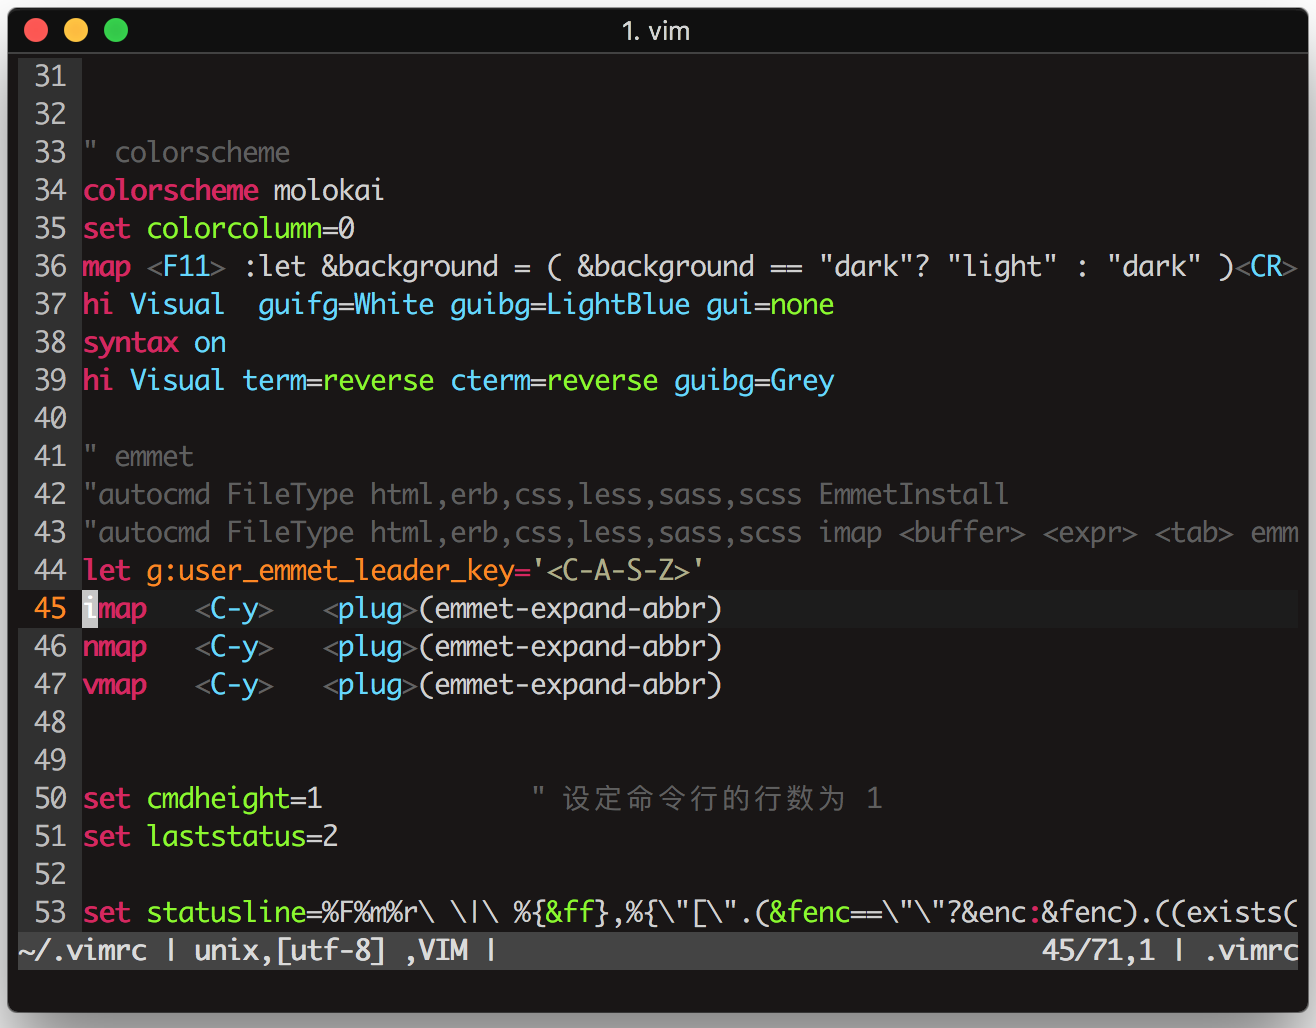Viewport: 1316px width, 1028px height.
Task: Click the 'guibg=Grey' setting
Action: [754, 380]
